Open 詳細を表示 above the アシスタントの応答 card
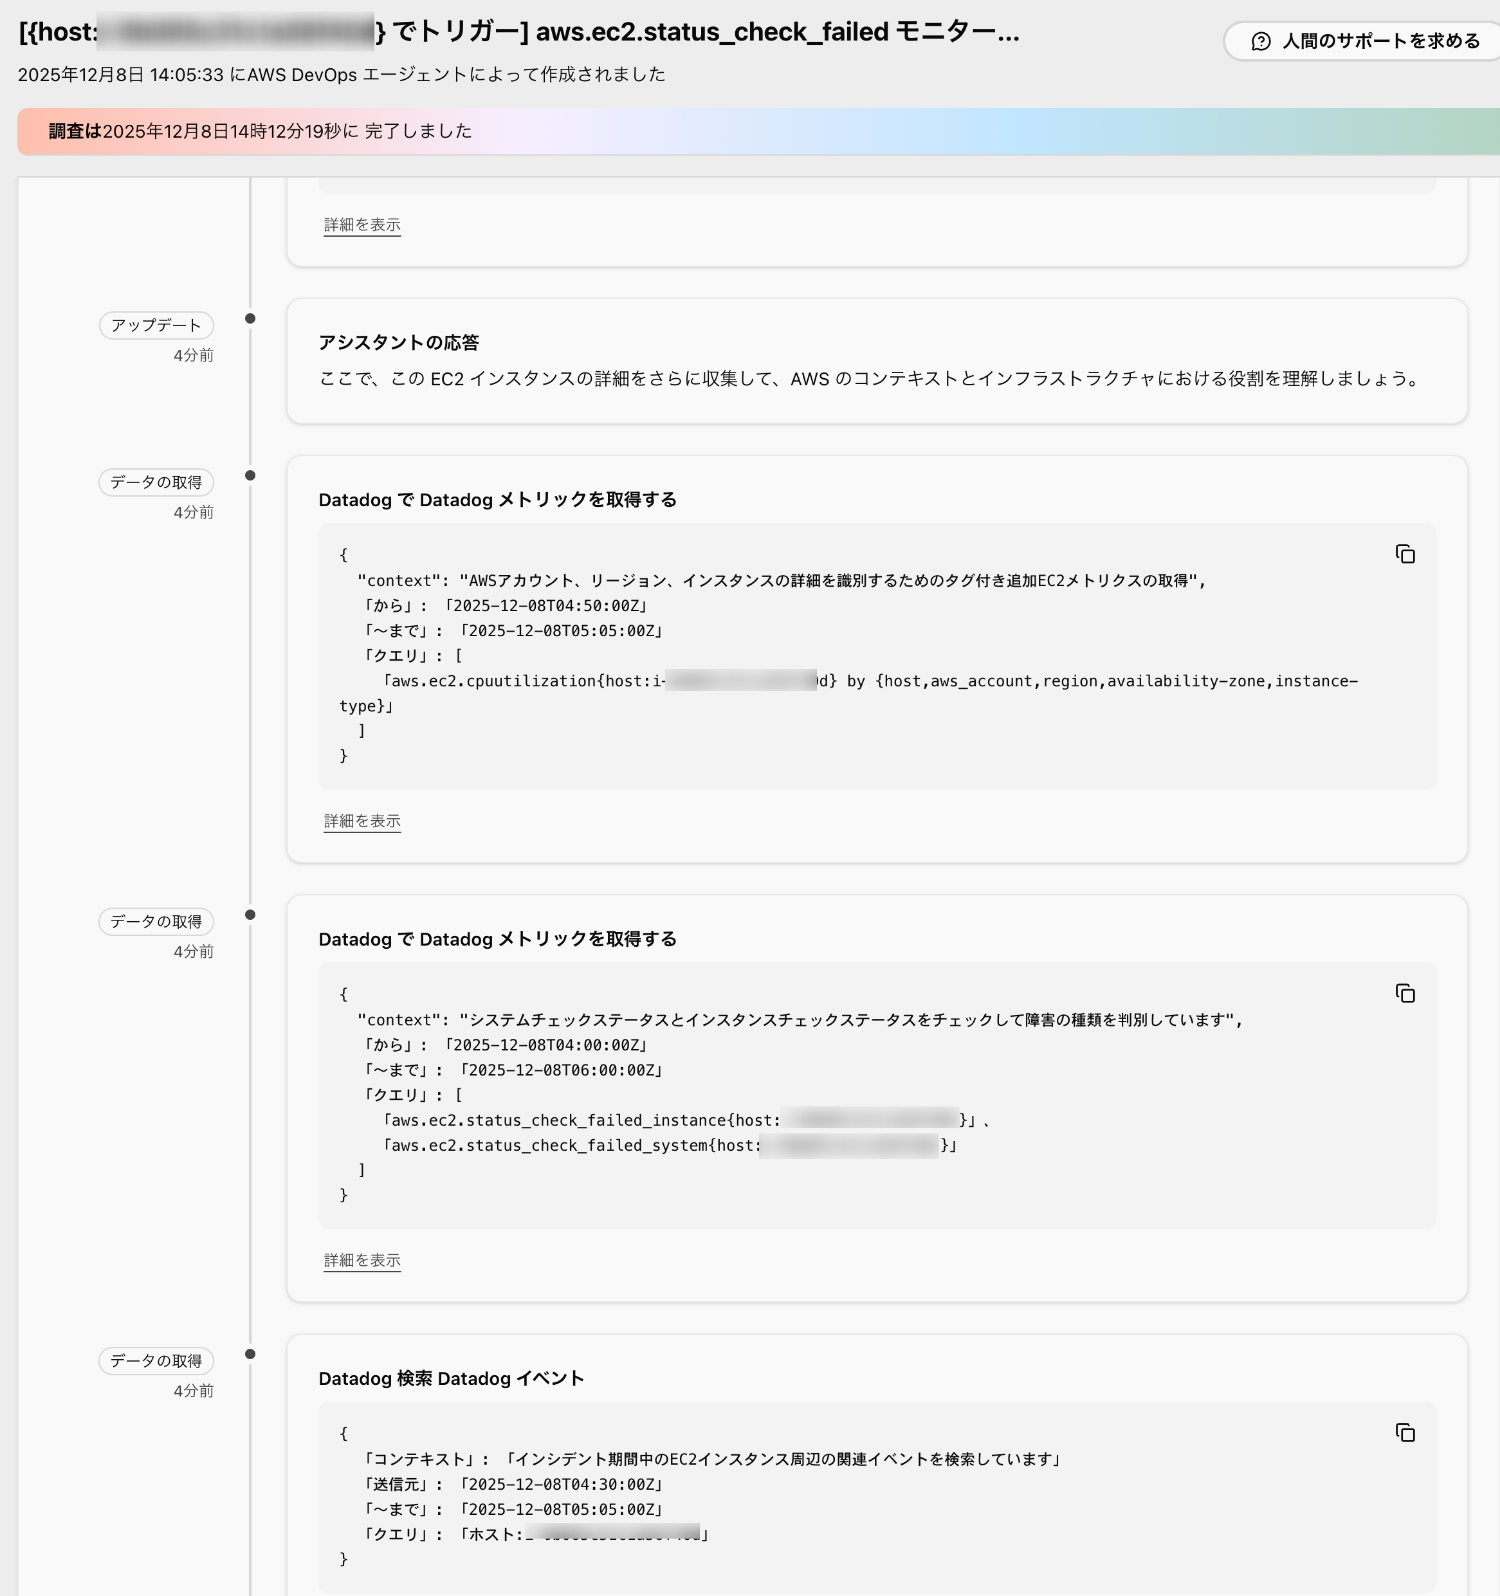 [362, 225]
